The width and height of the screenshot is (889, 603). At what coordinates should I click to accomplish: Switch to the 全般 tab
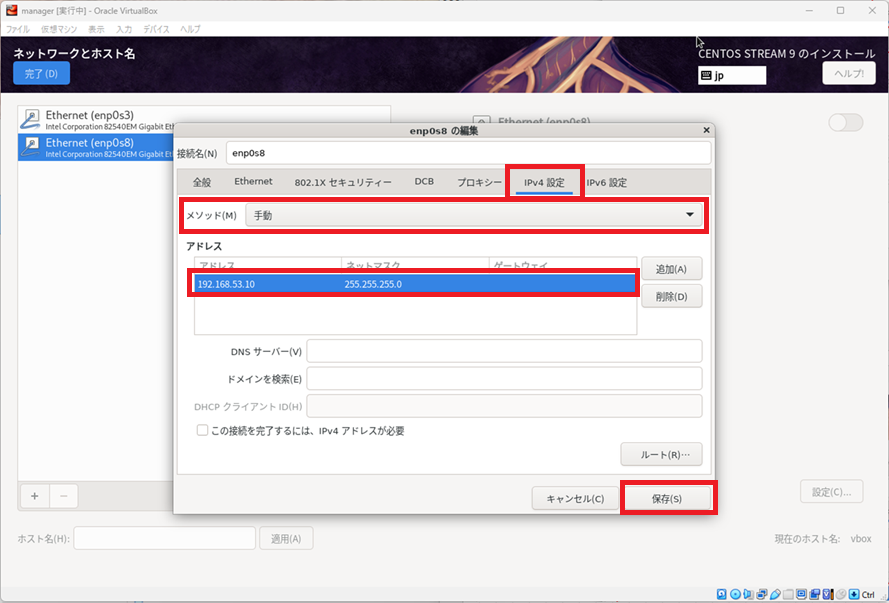(x=202, y=182)
